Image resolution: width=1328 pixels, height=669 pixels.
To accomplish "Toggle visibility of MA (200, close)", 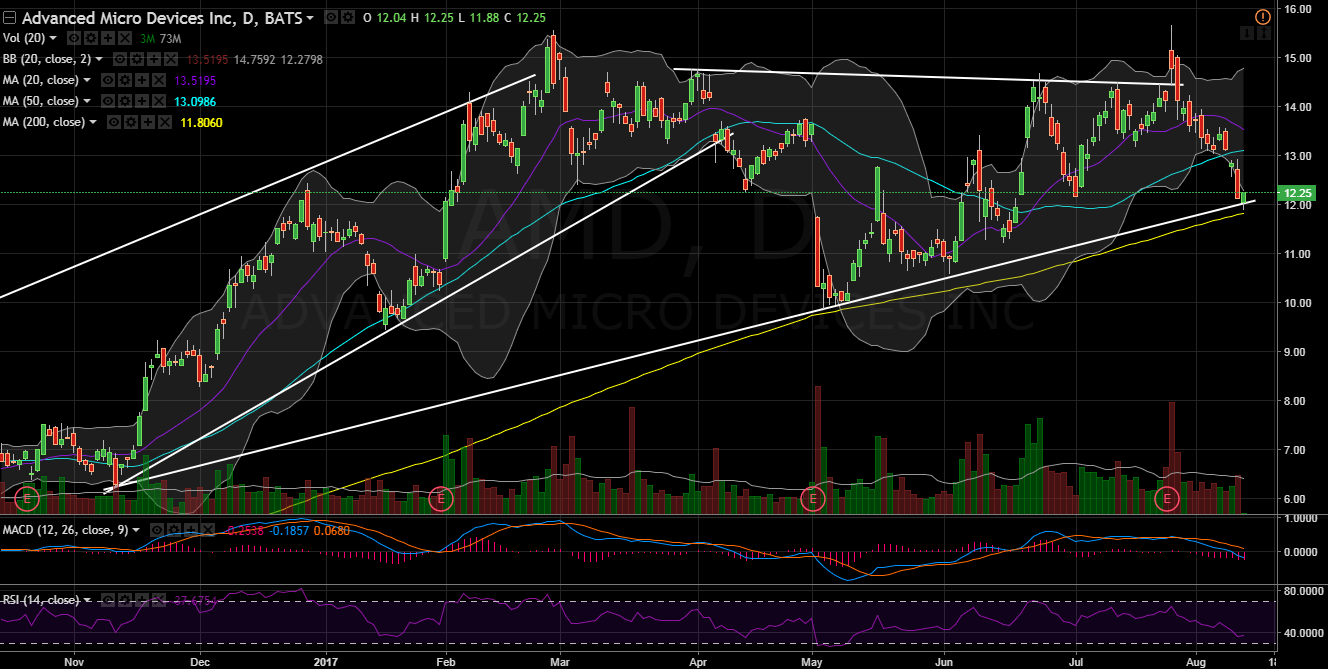I will 116,122.
